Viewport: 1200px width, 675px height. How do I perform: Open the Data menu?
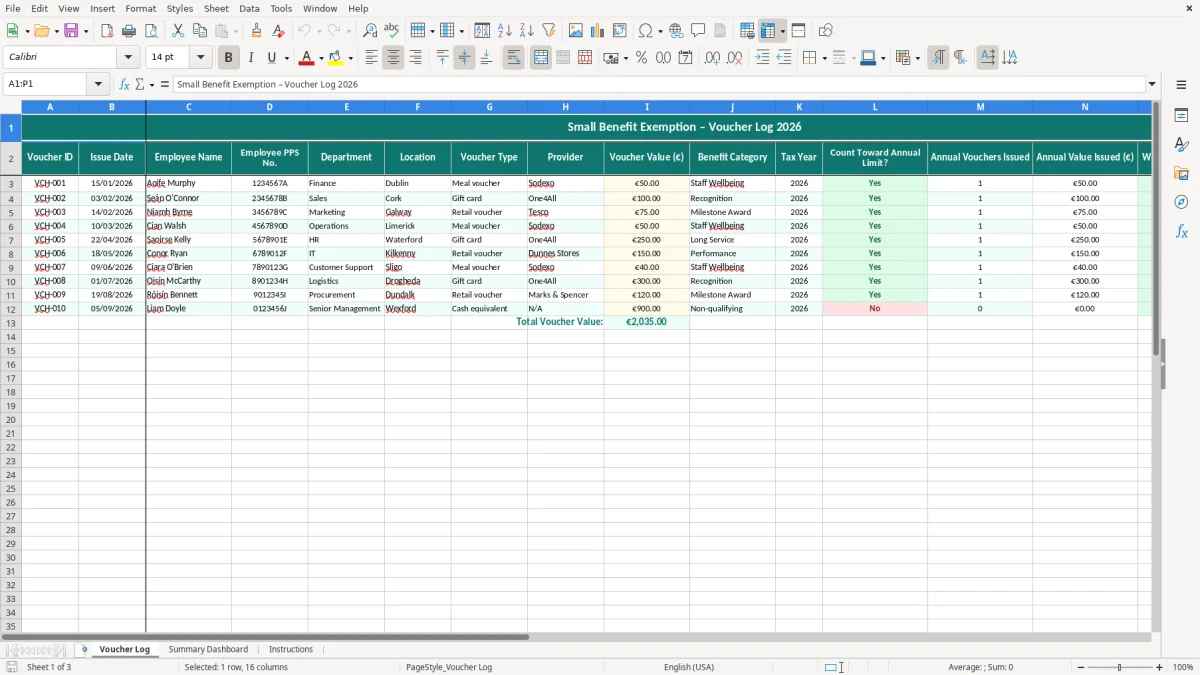(249, 8)
